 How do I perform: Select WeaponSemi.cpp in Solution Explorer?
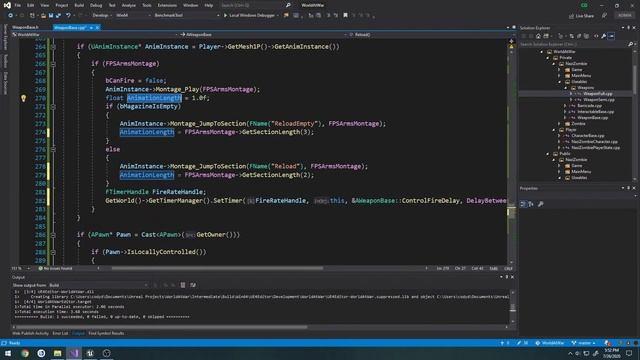[599, 100]
